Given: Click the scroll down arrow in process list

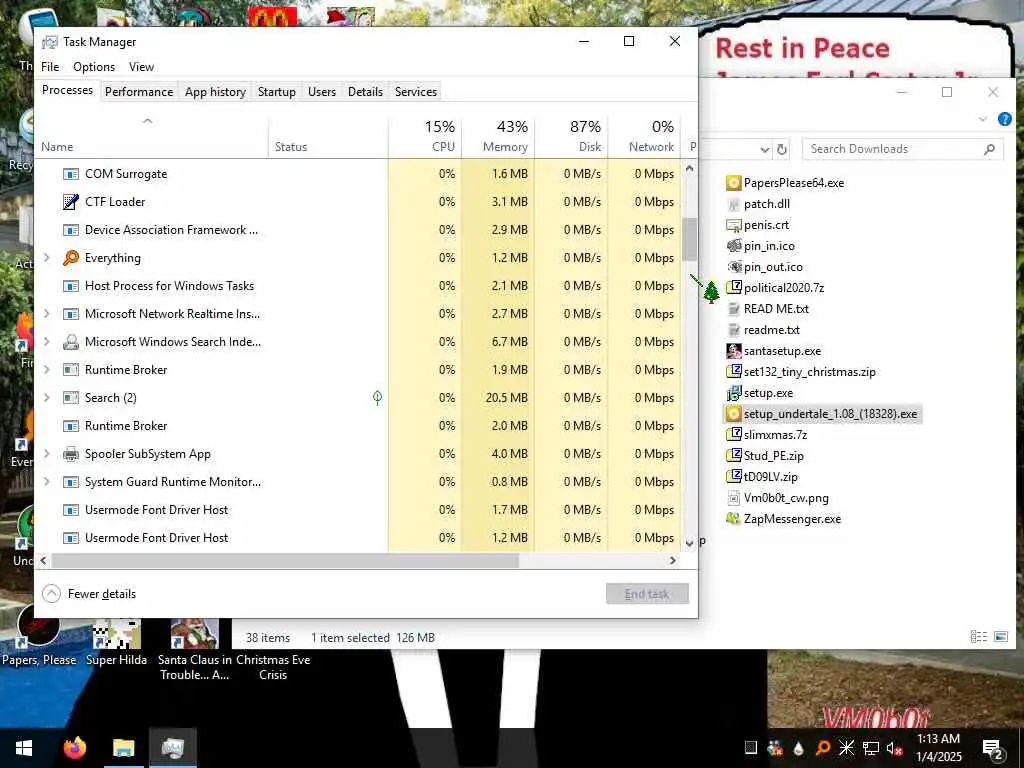Looking at the screenshot, I should tap(690, 543).
